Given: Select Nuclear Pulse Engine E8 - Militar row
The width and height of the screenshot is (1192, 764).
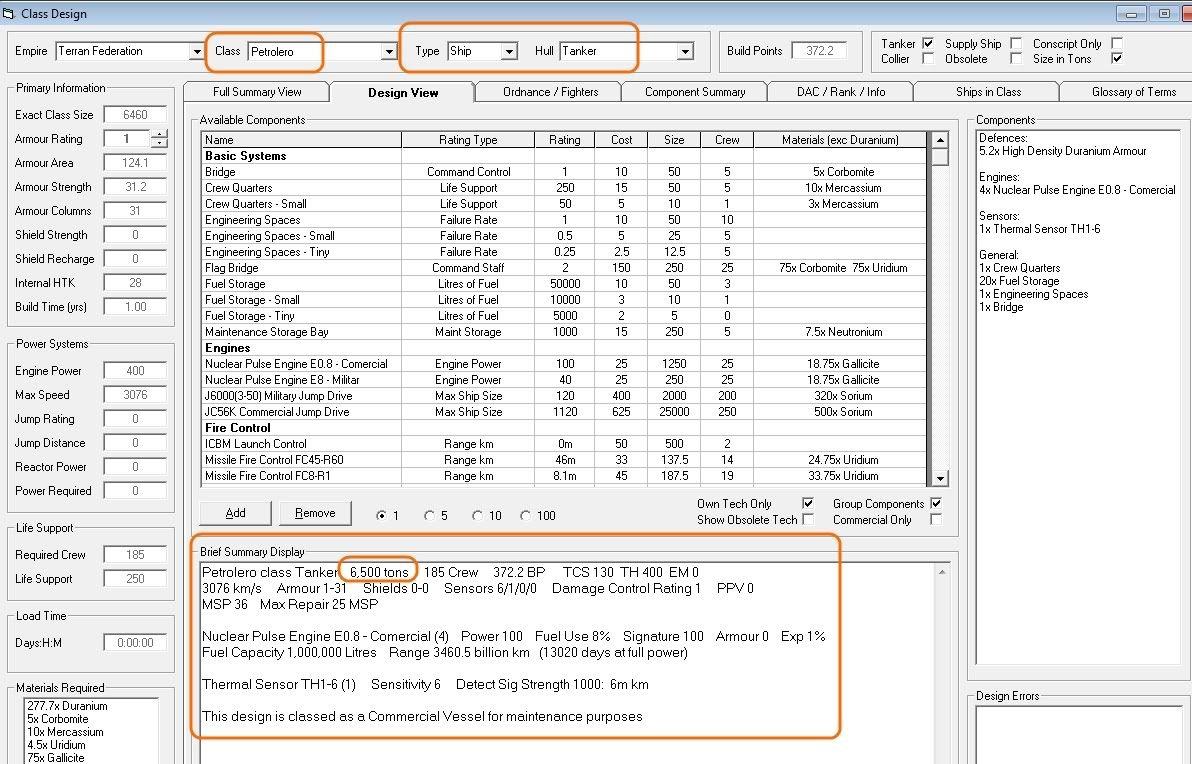Looking at the screenshot, I should click(x=564, y=379).
